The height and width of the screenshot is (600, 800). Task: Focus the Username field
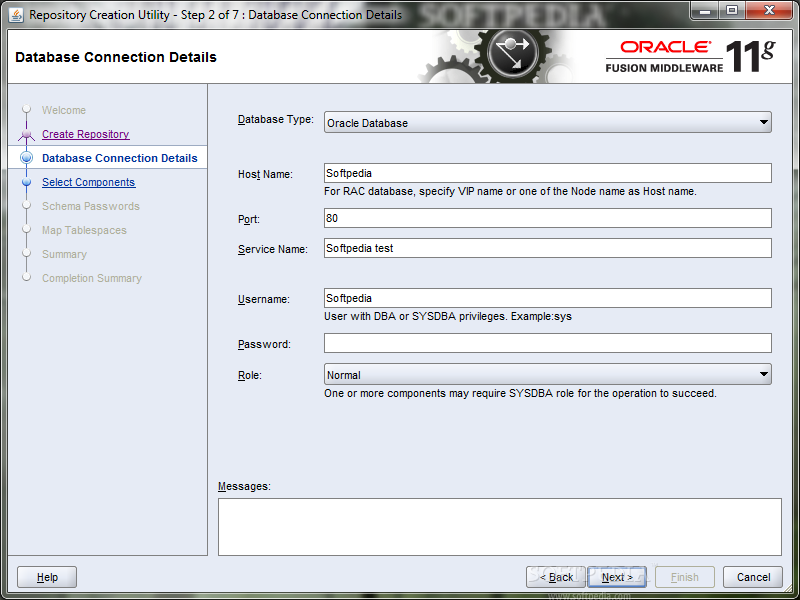547,298
